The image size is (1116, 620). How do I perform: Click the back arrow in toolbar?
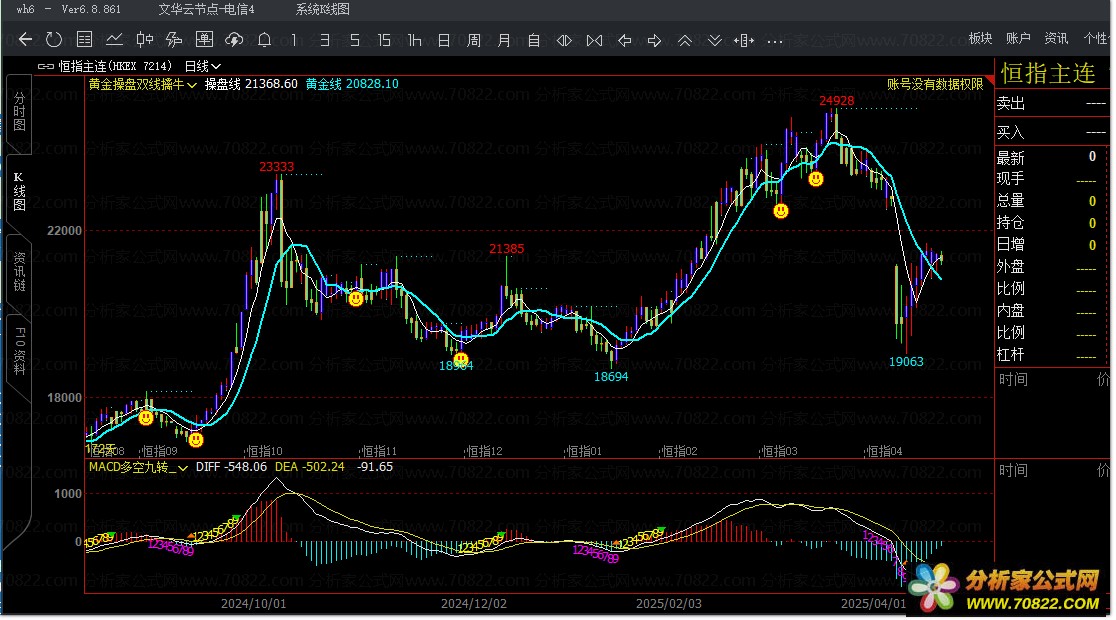pyautogui.click(x=26, y=40)
